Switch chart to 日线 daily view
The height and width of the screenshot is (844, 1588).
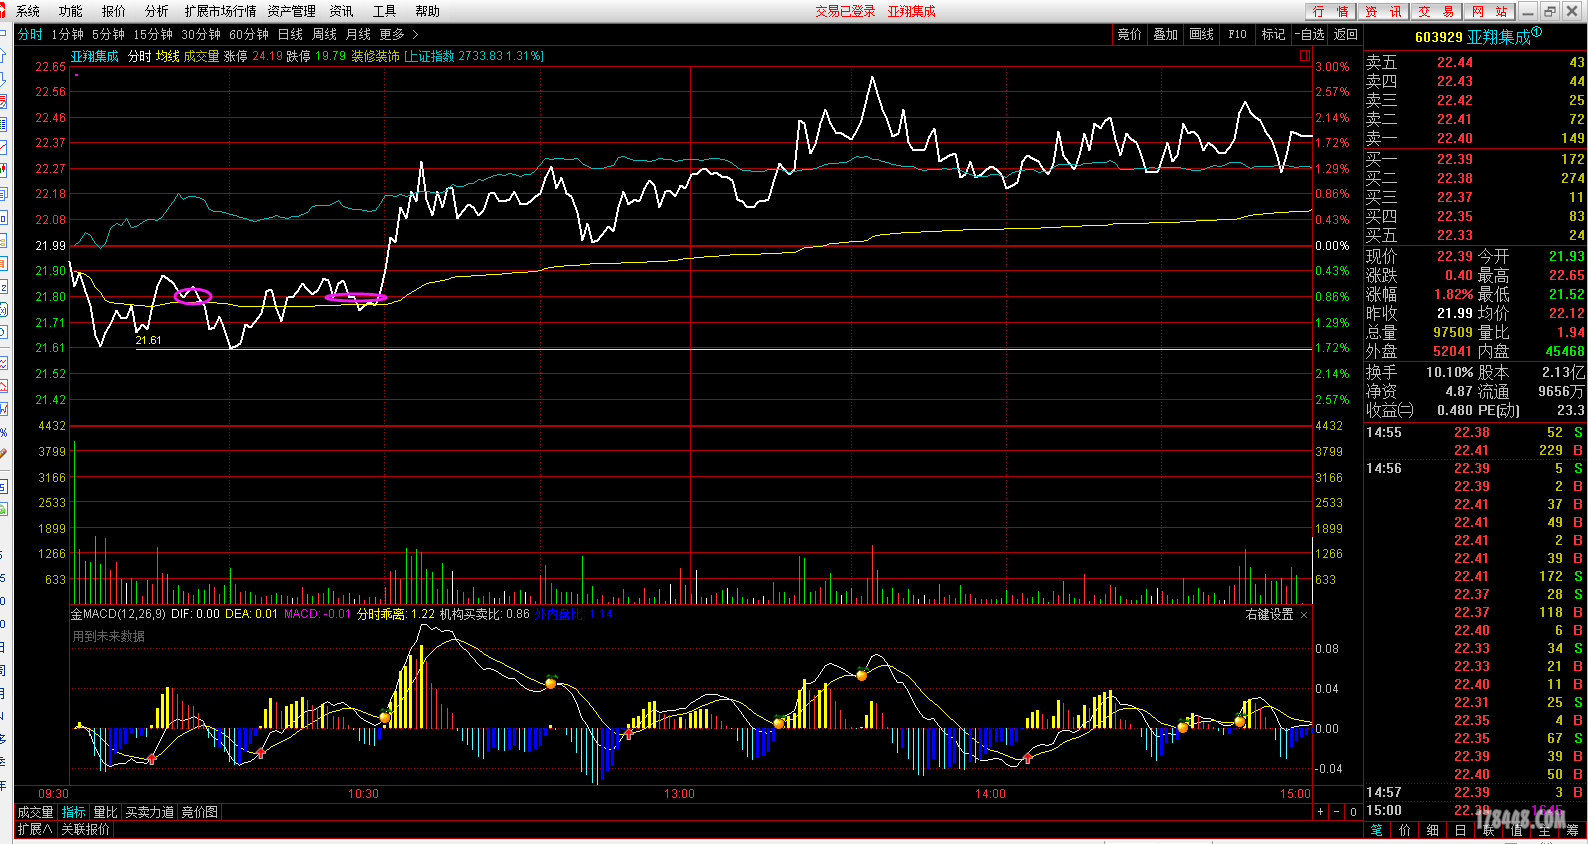pos(290,34)
